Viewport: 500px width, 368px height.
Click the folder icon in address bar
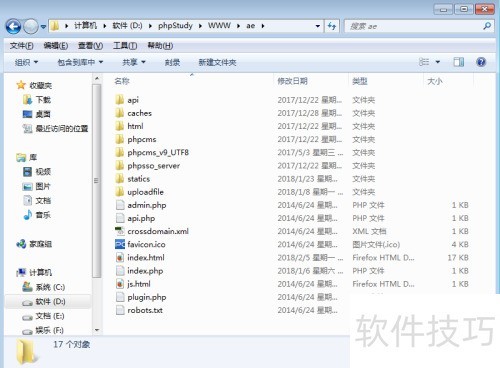(x=55, y=26)
